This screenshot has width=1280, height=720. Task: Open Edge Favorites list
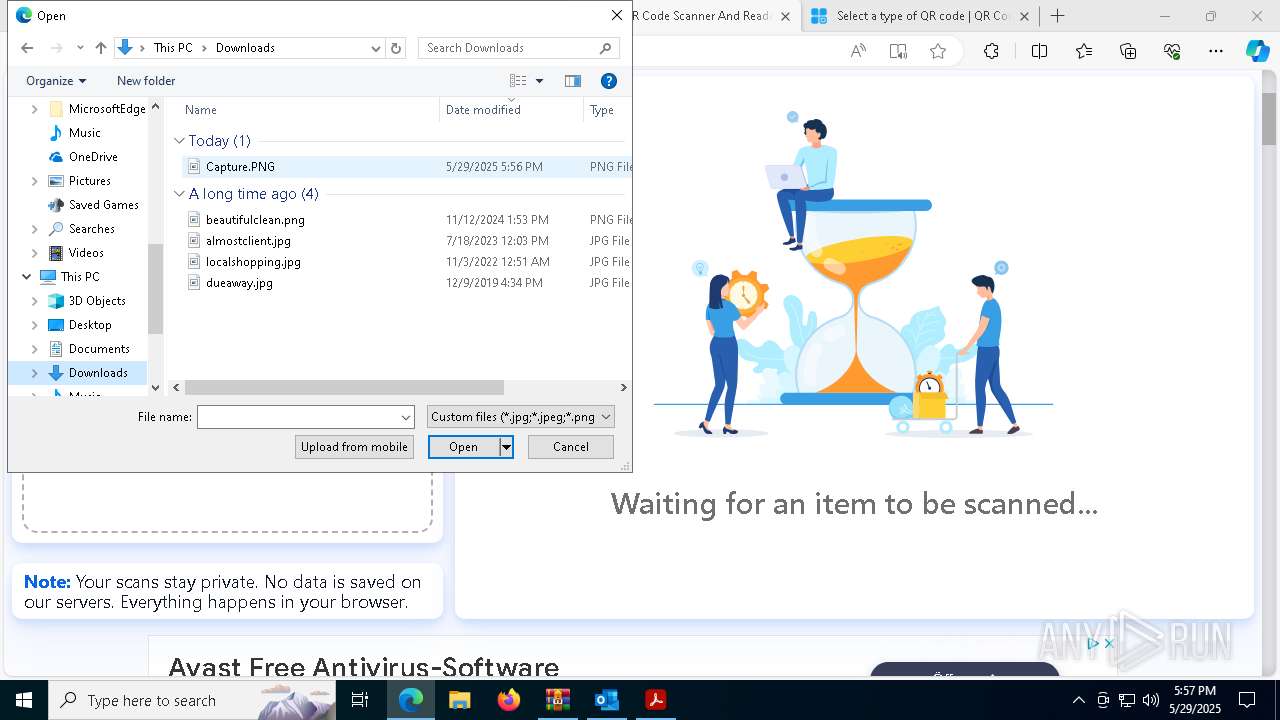(x=1084, y=51)
